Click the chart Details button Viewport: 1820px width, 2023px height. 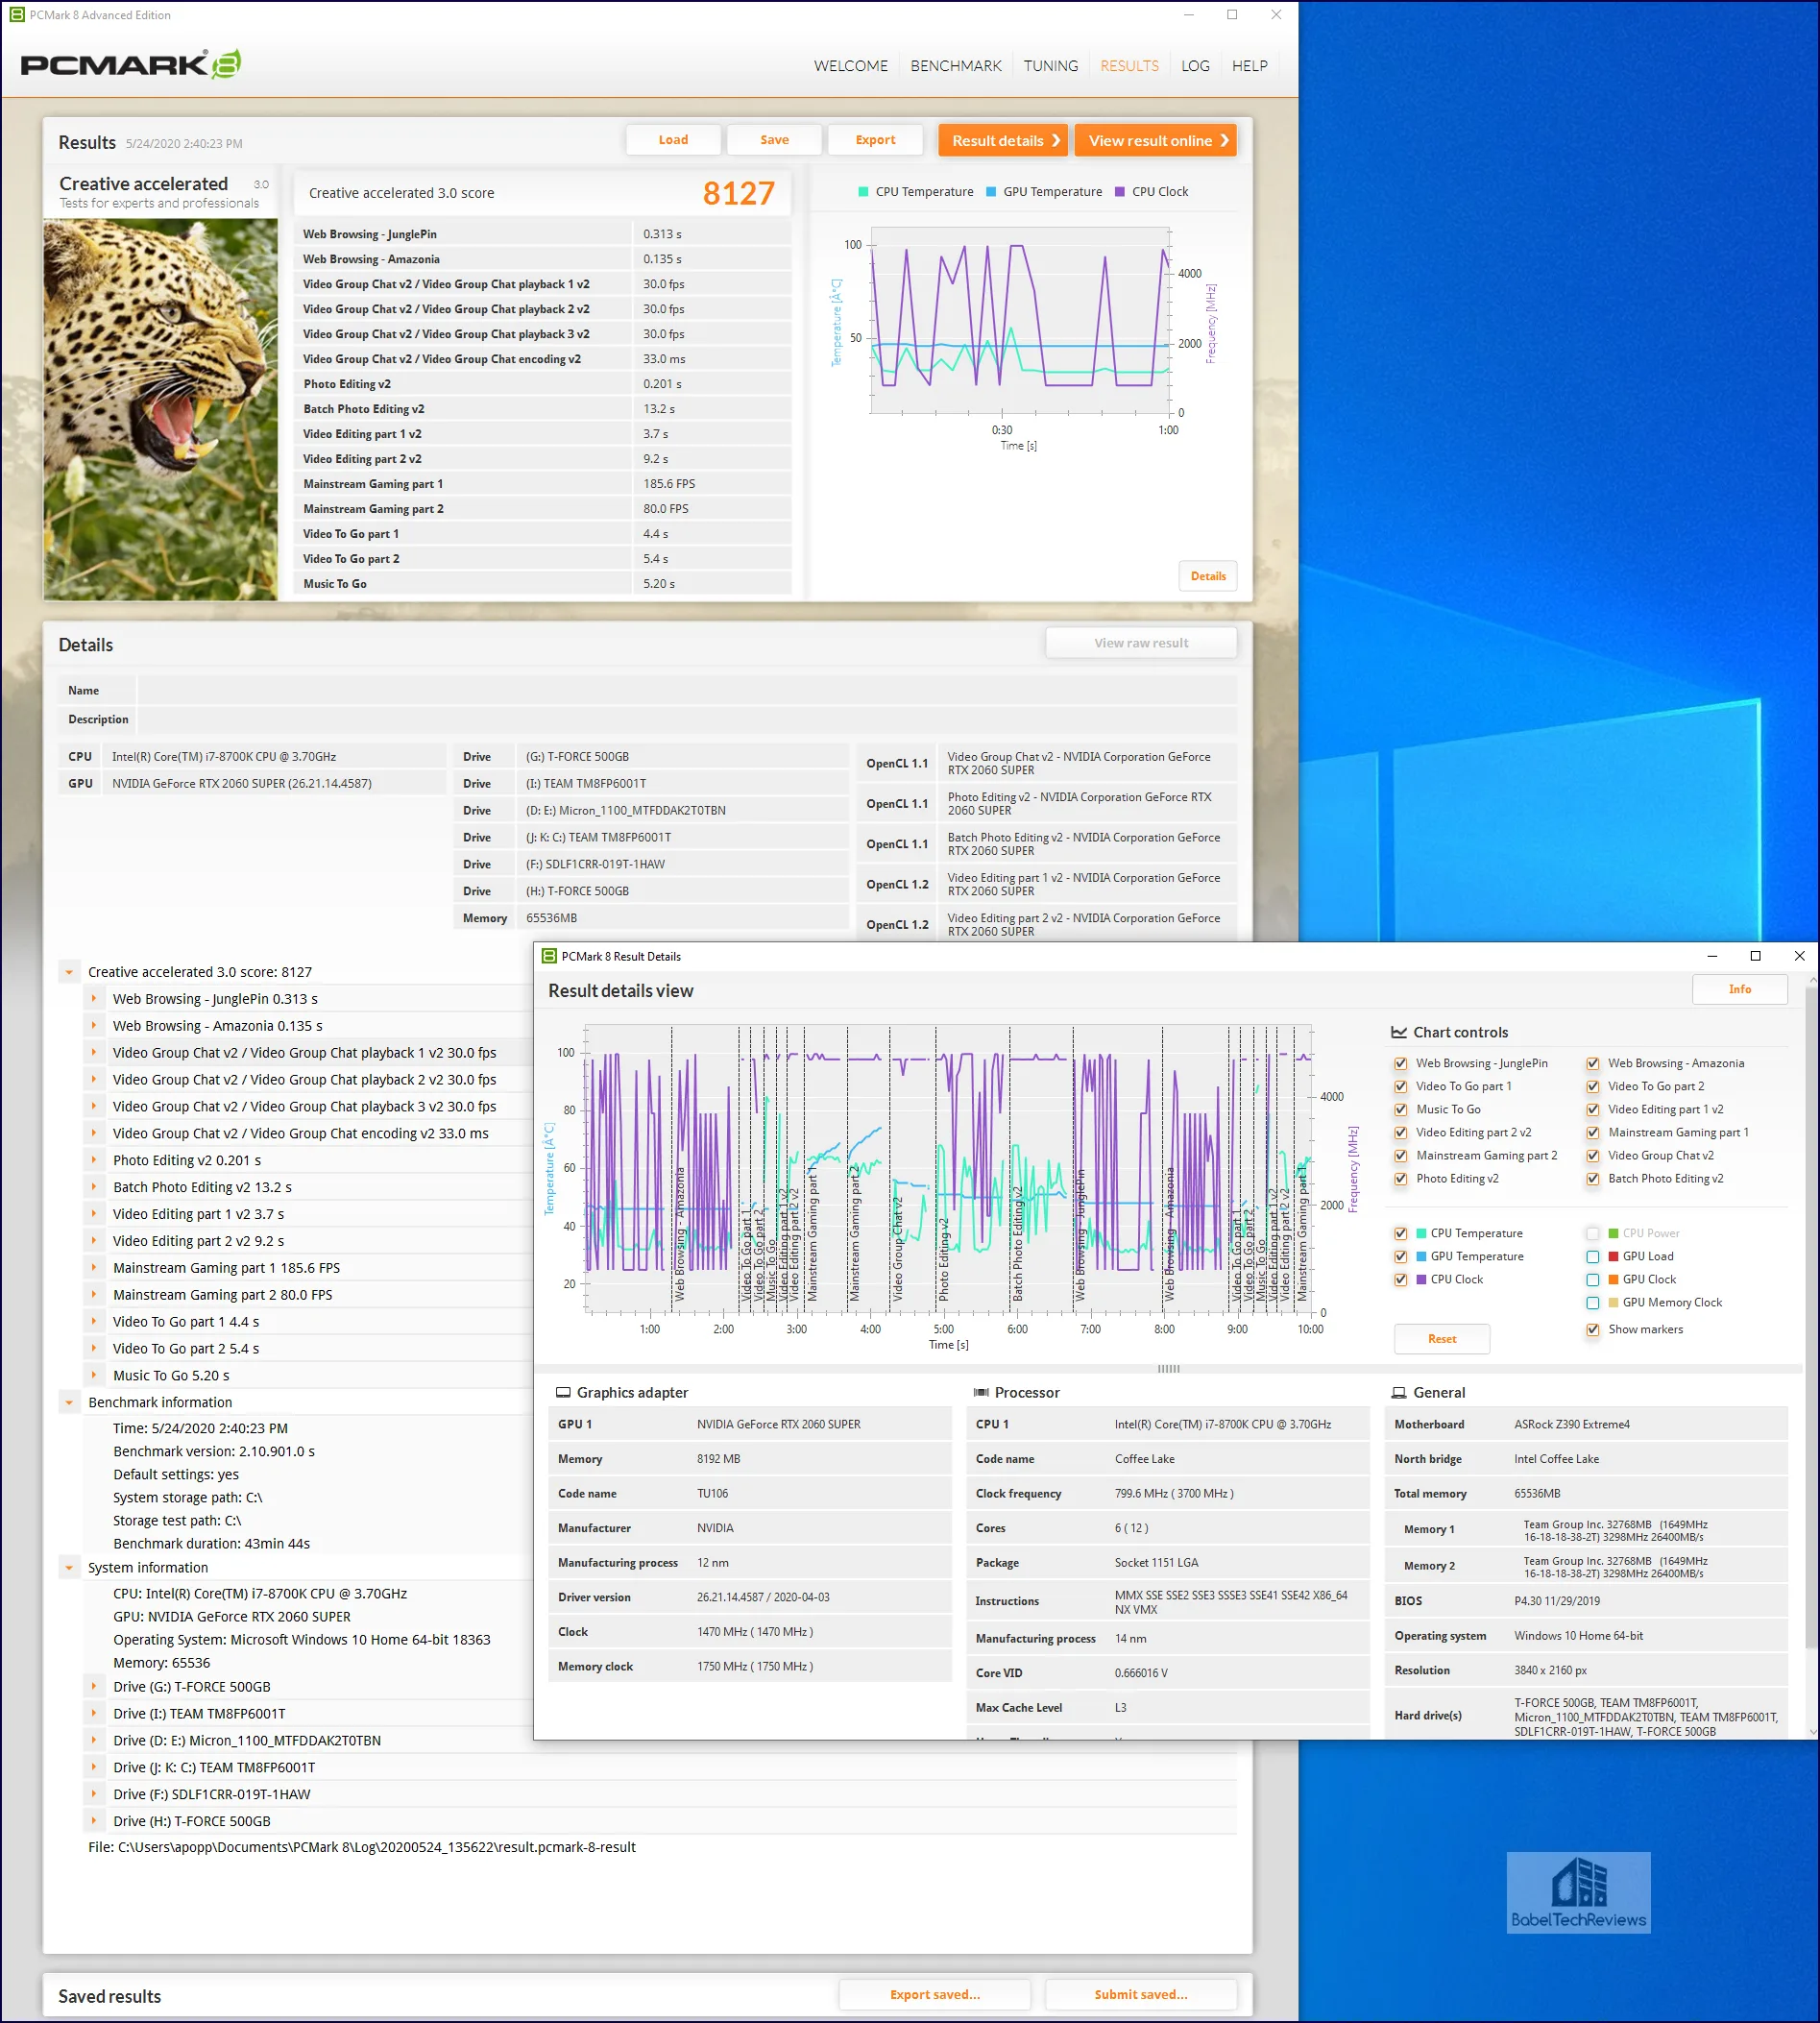[x=1208, y=576]
